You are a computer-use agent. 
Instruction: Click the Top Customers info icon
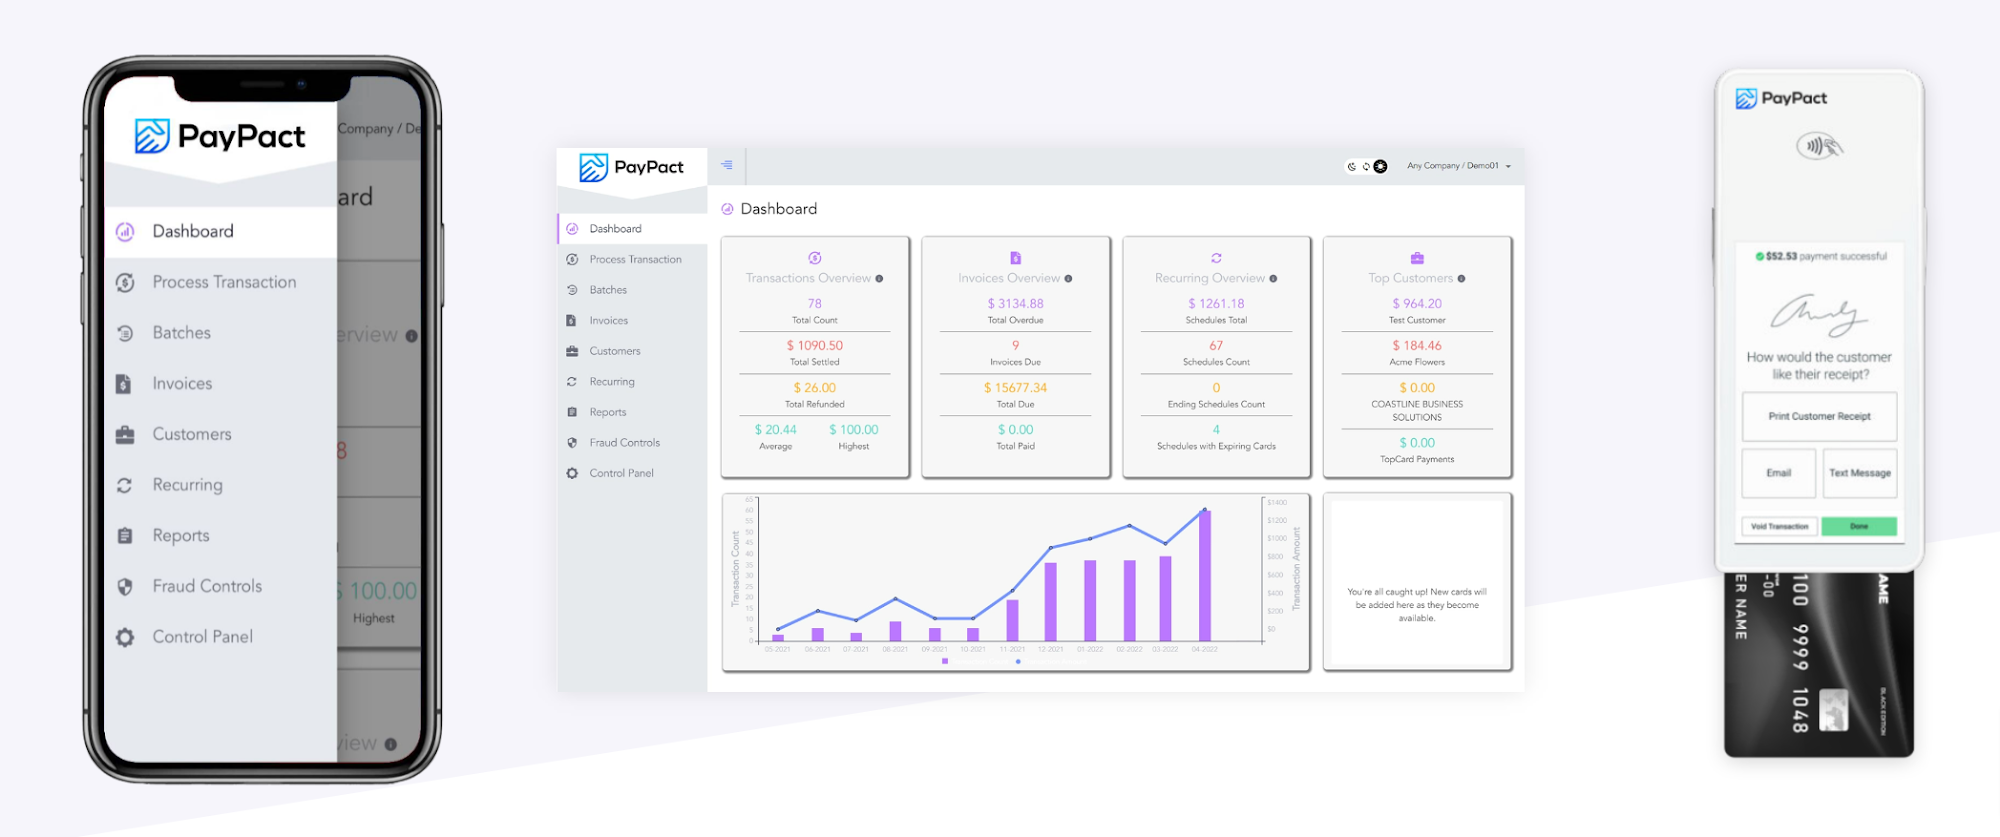click(x=1461, y=279)
